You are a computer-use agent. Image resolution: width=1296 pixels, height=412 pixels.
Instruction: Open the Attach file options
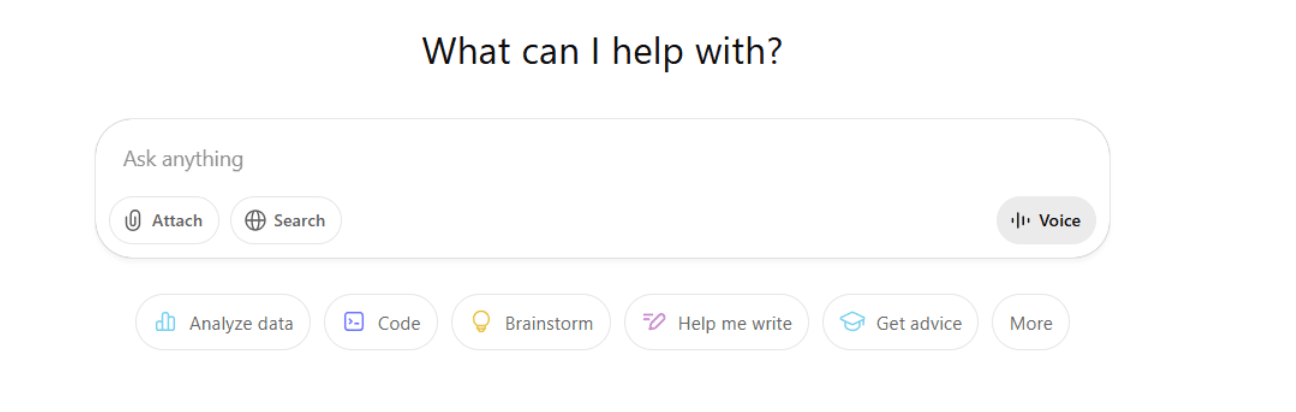tap(177, 221)
